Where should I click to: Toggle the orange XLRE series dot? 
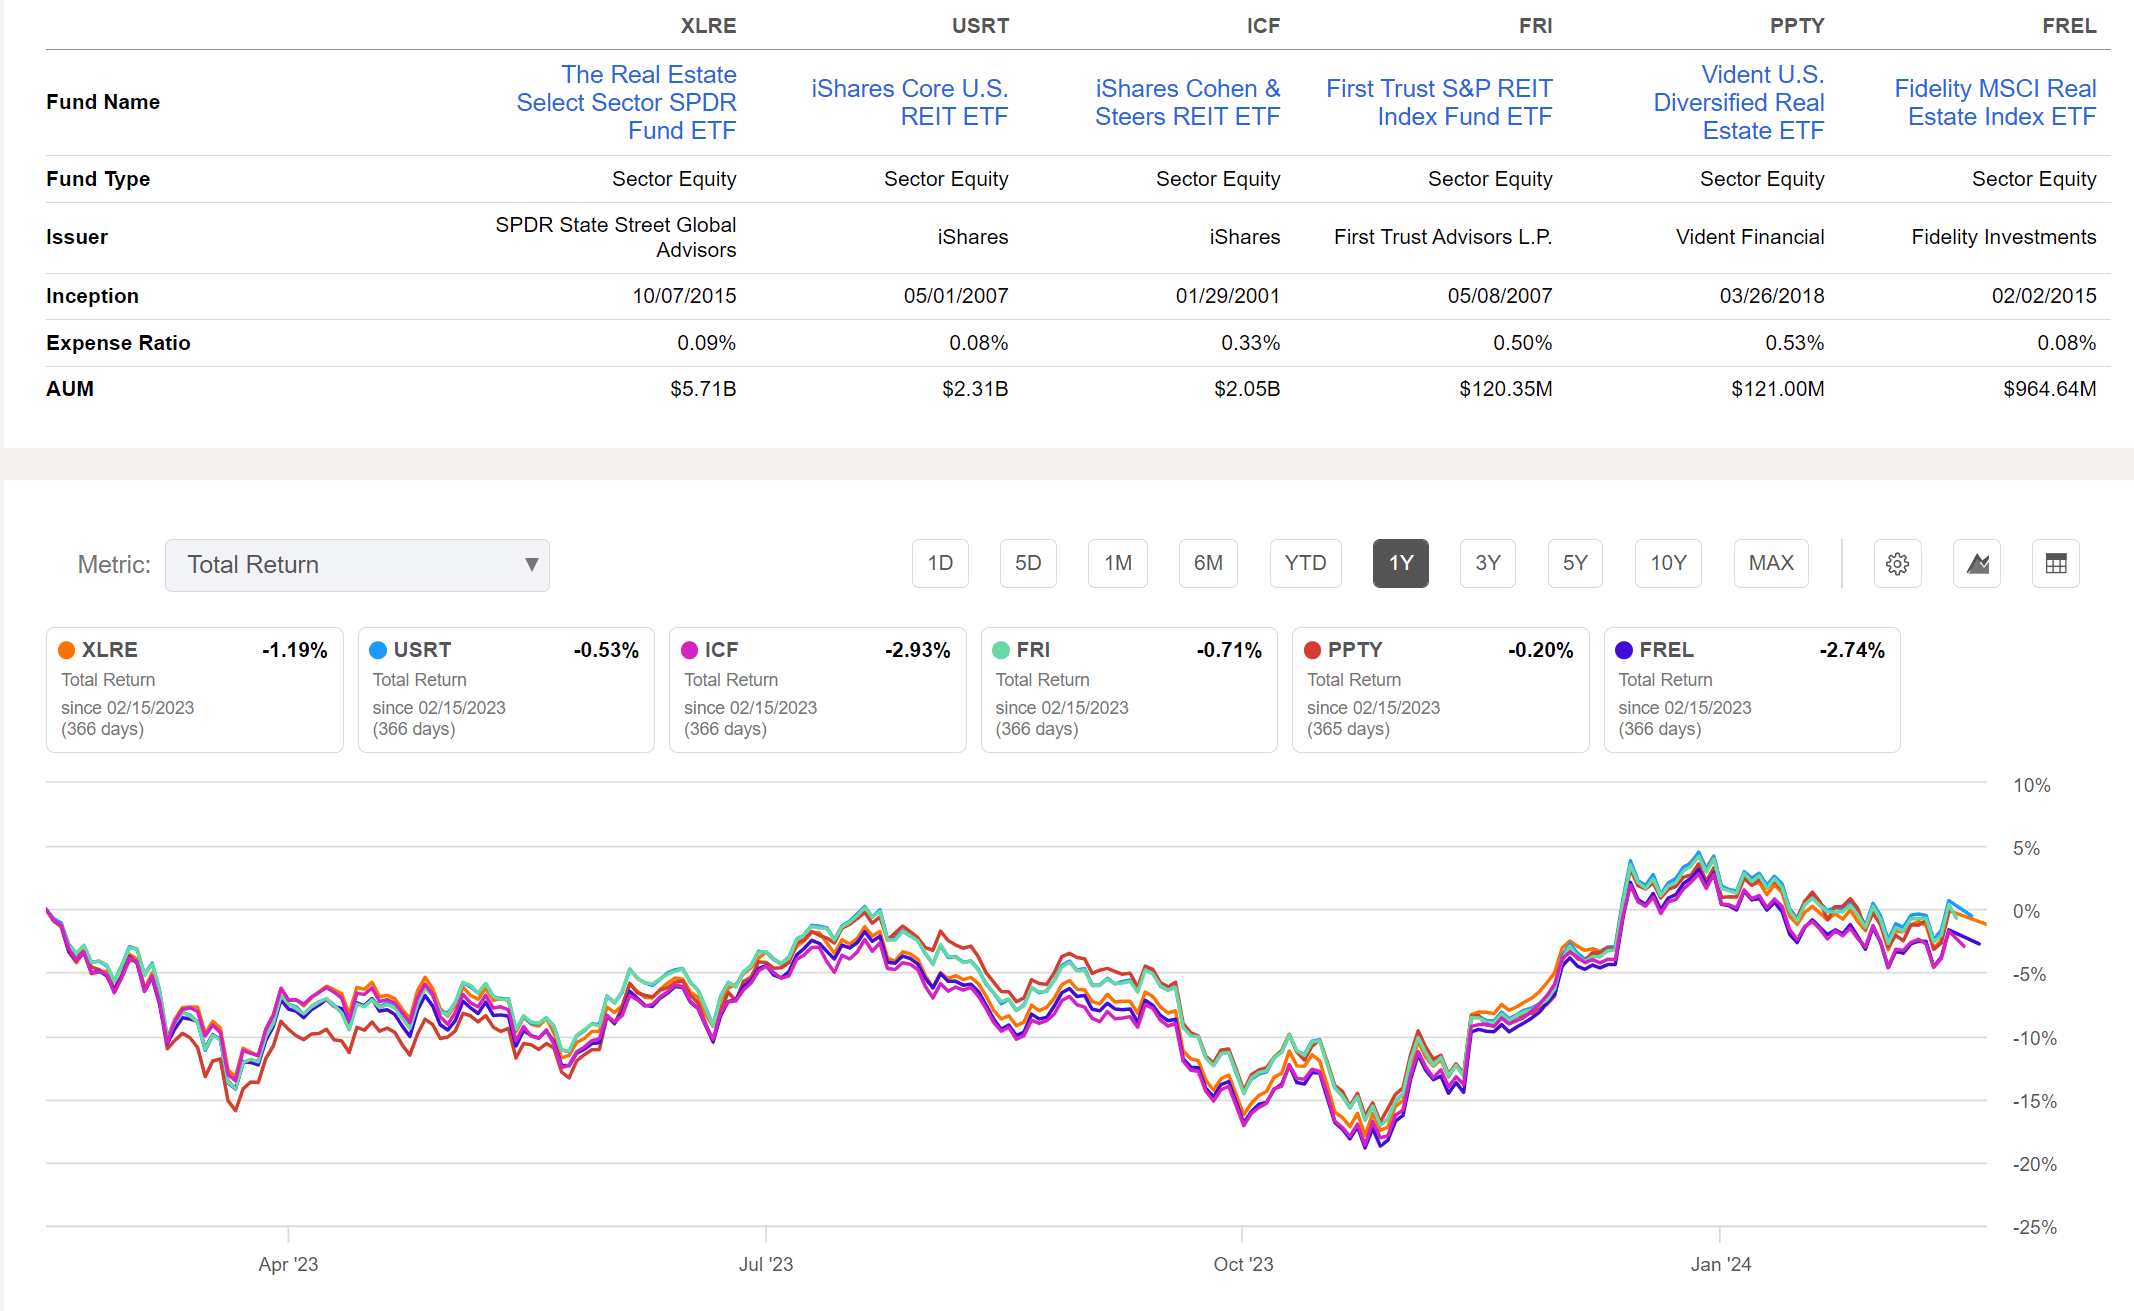(x=66, y=650)
